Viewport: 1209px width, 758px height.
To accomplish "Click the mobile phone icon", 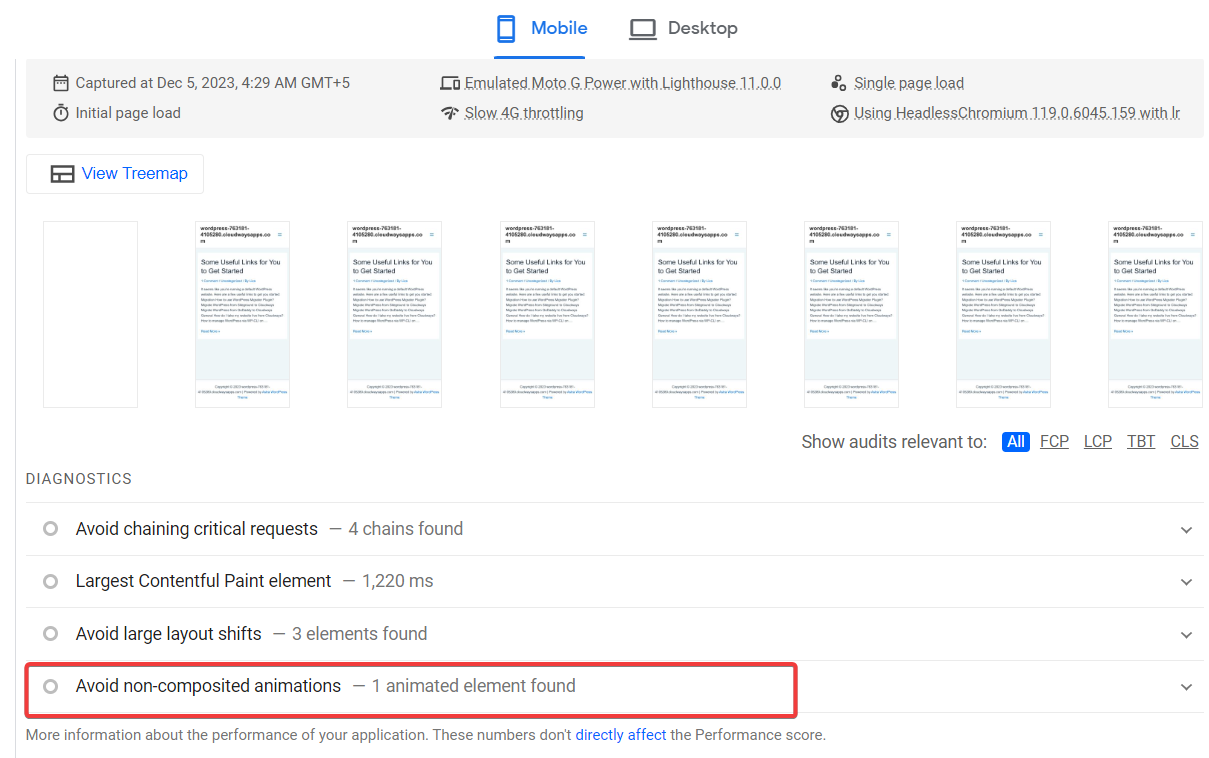I will pos(508,28).
